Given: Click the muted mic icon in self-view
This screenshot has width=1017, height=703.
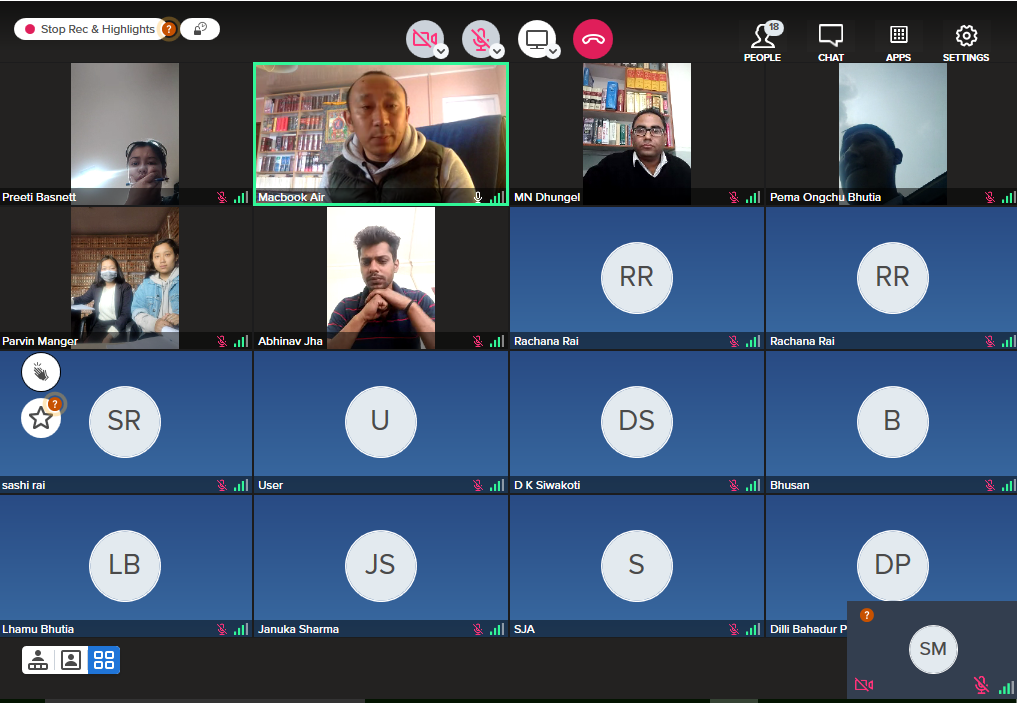Looking at the screenshot, I should 981,684.
